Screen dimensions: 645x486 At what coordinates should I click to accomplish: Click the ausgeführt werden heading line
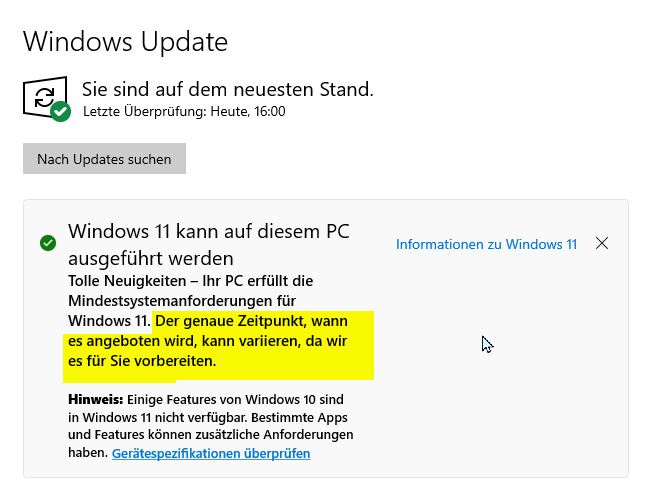pyautogui.click(x=151, y=259)
